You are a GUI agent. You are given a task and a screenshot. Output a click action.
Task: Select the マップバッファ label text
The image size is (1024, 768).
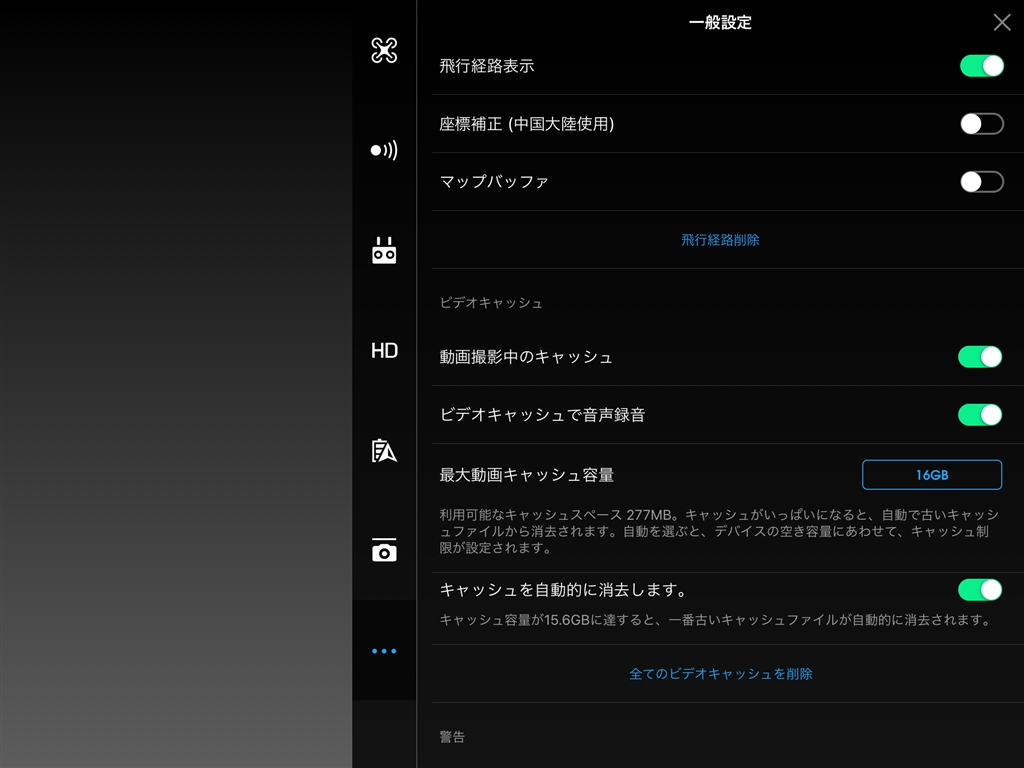(494, 182)
